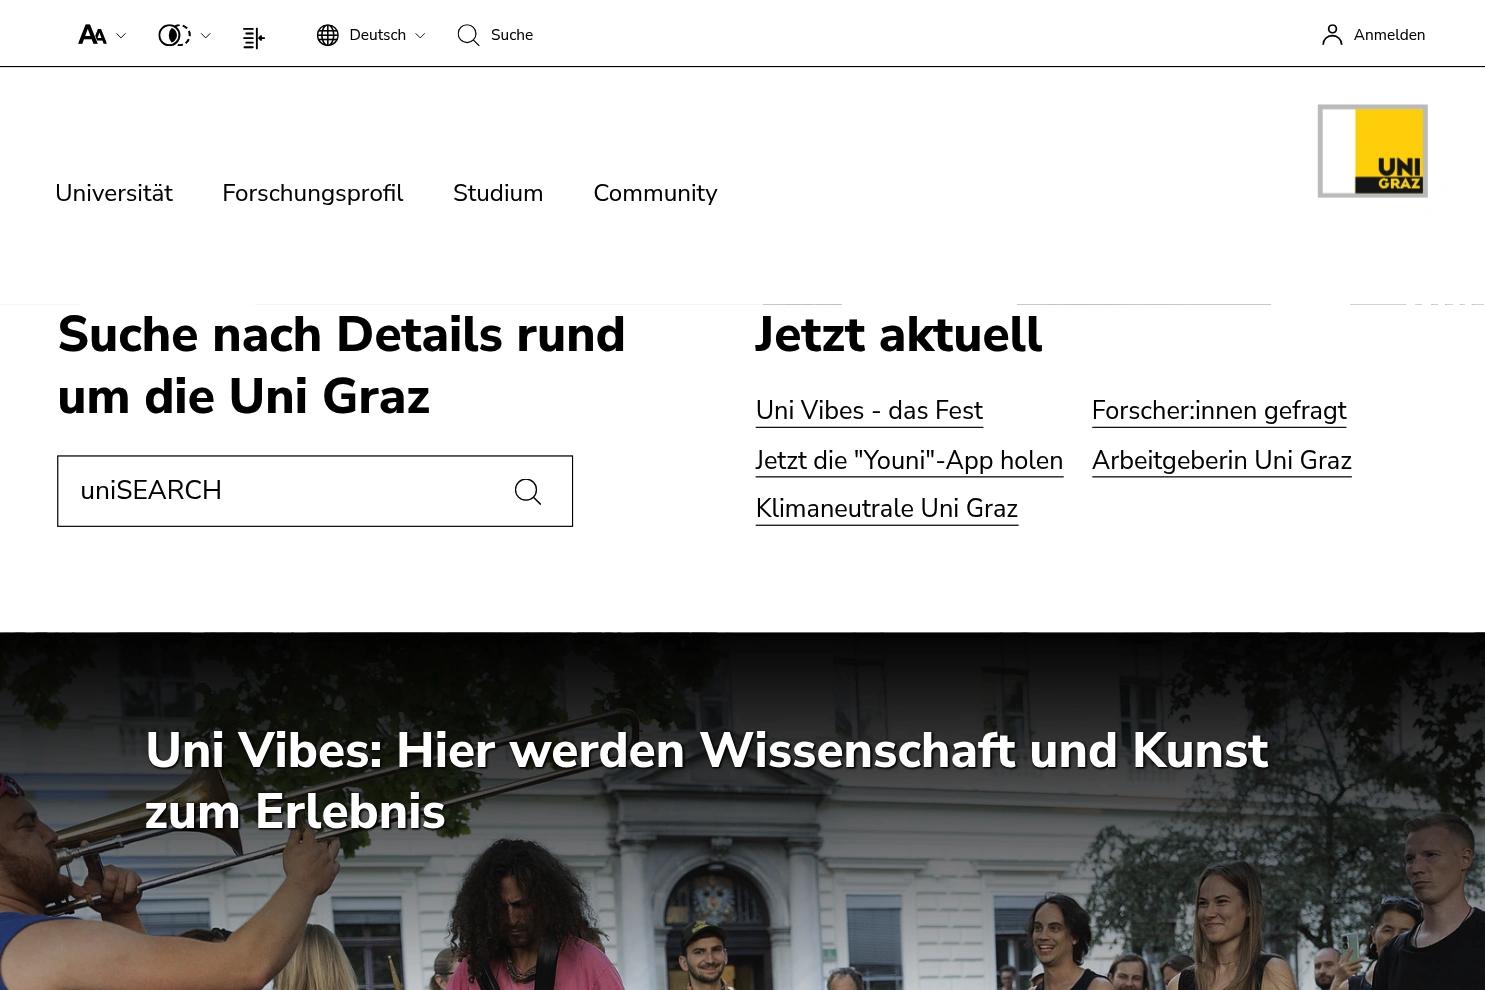Screen dimensions: 1485x990
Task: Click the Suche magnifier icon in top bar
Action: (x=468, y=35)
